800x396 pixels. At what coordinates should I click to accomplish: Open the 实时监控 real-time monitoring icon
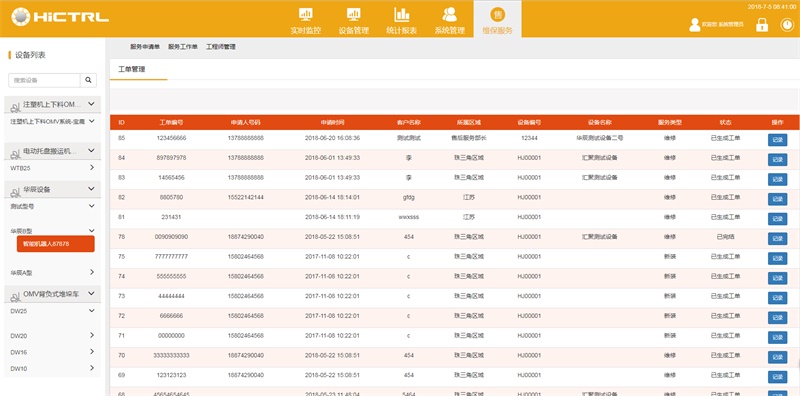tap(306, 14)
